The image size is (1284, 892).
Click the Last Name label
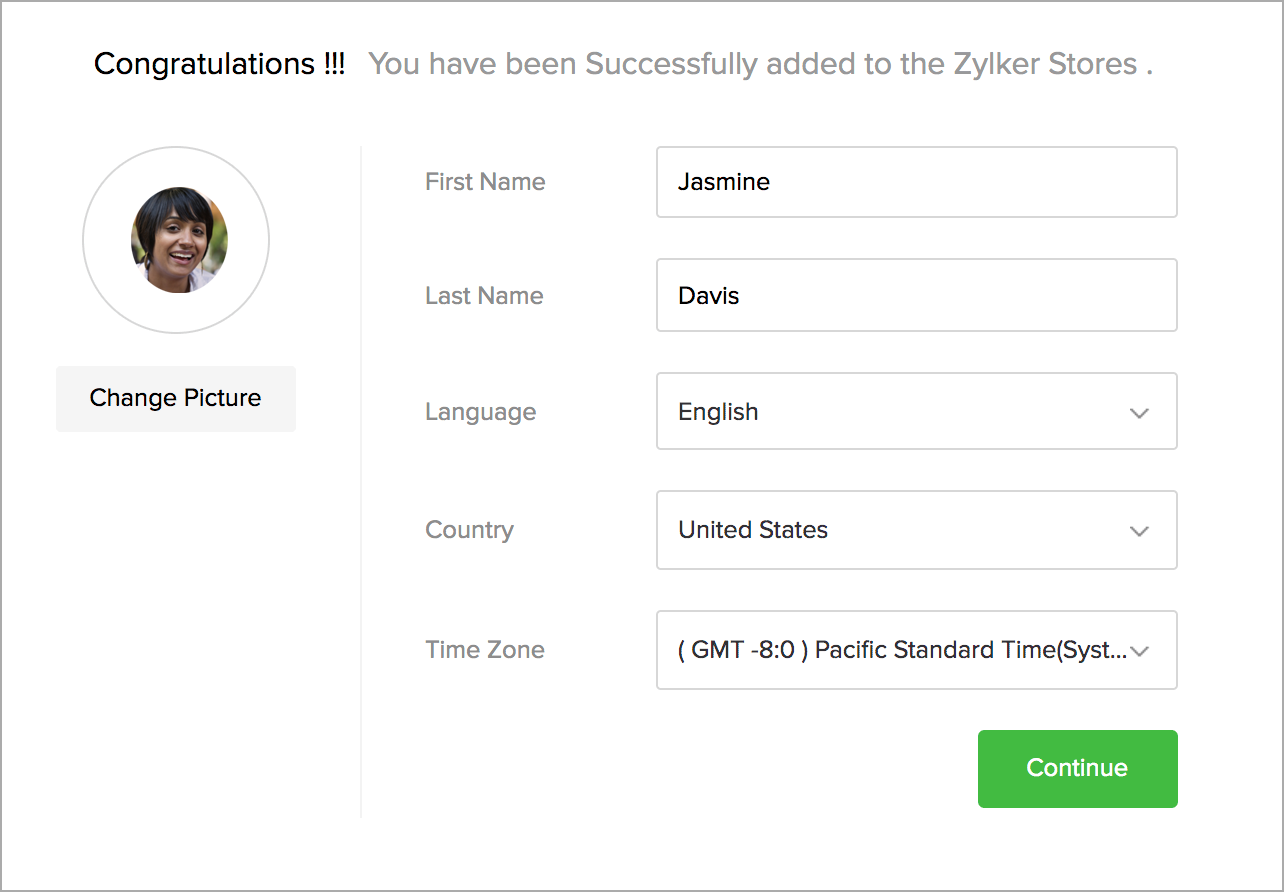(484, 296)
